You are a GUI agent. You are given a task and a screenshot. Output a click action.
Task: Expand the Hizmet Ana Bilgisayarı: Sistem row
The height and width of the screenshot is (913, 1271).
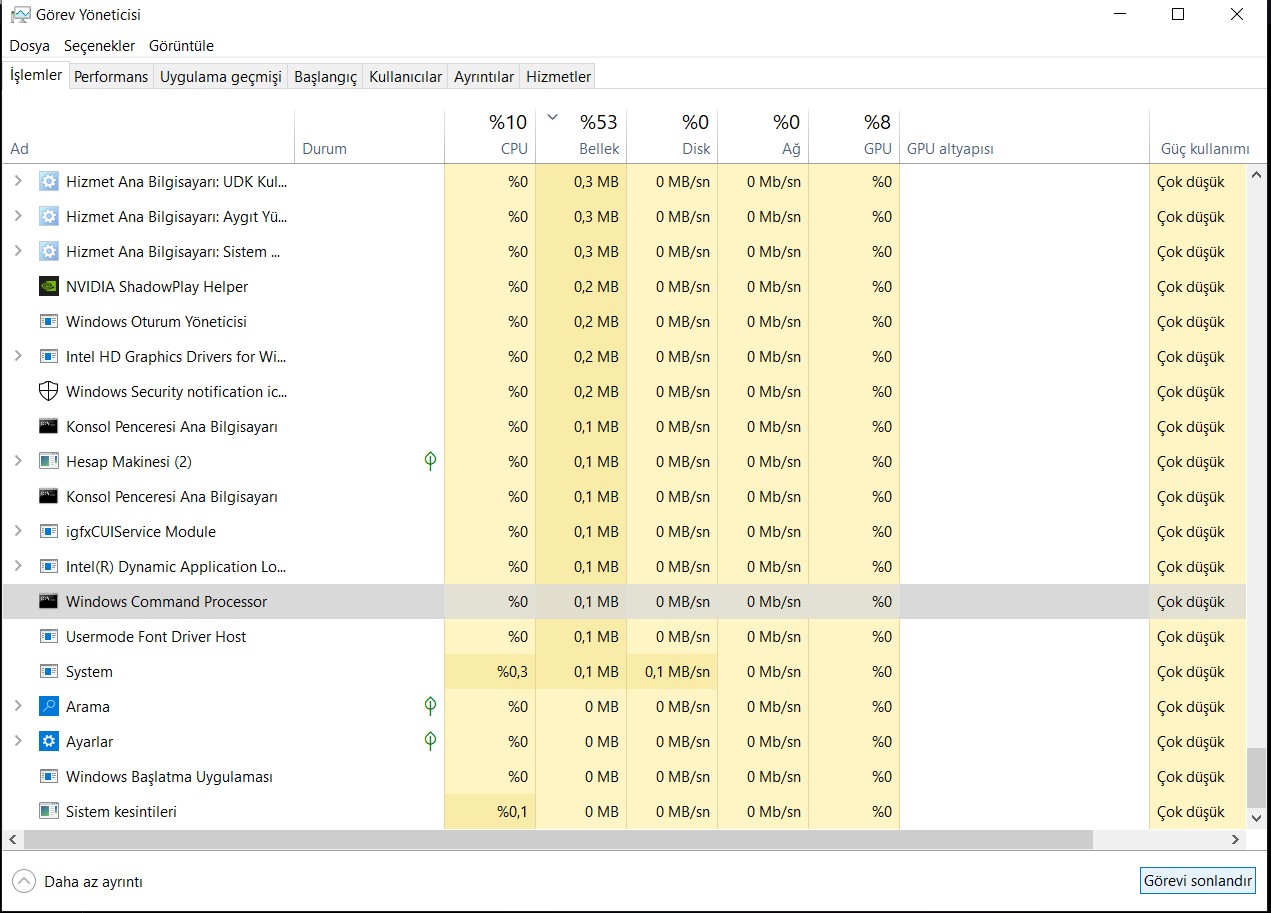coord(17,251)
